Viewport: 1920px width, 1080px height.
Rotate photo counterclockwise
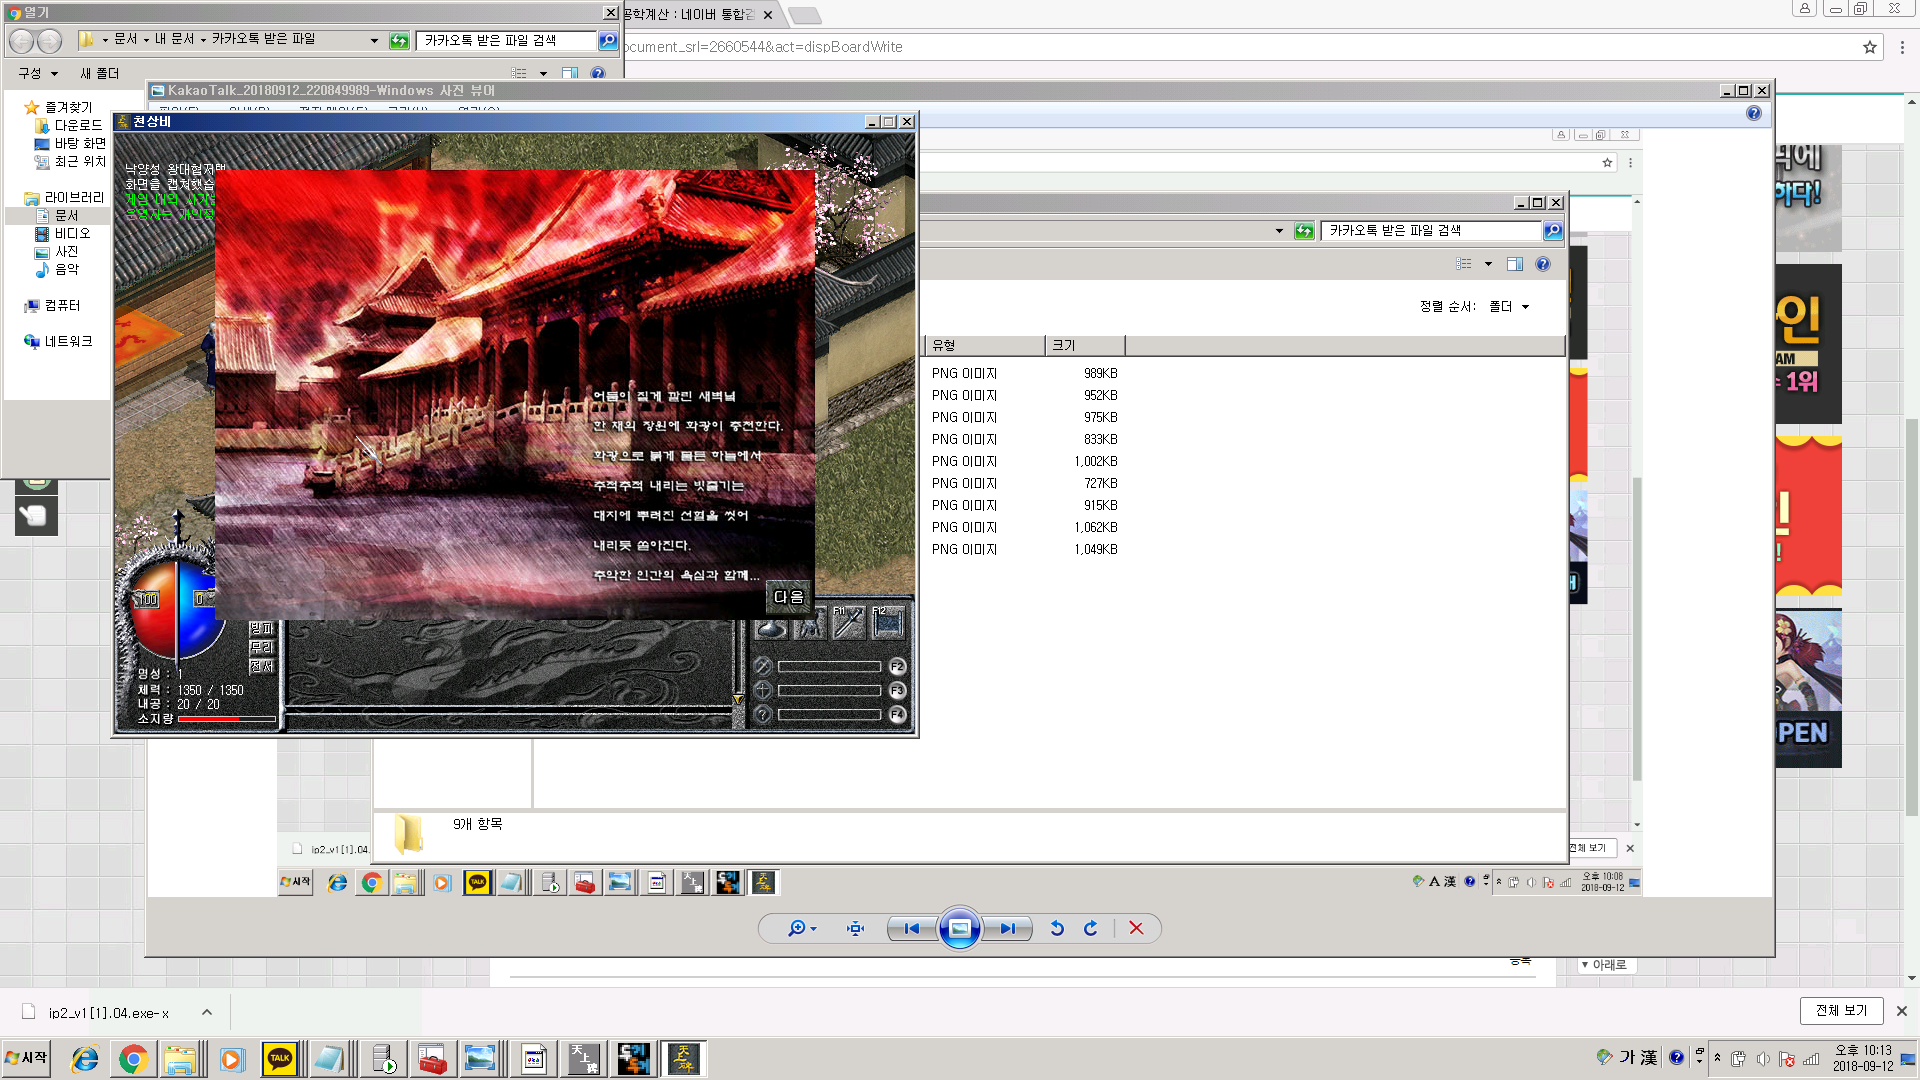1057,928
